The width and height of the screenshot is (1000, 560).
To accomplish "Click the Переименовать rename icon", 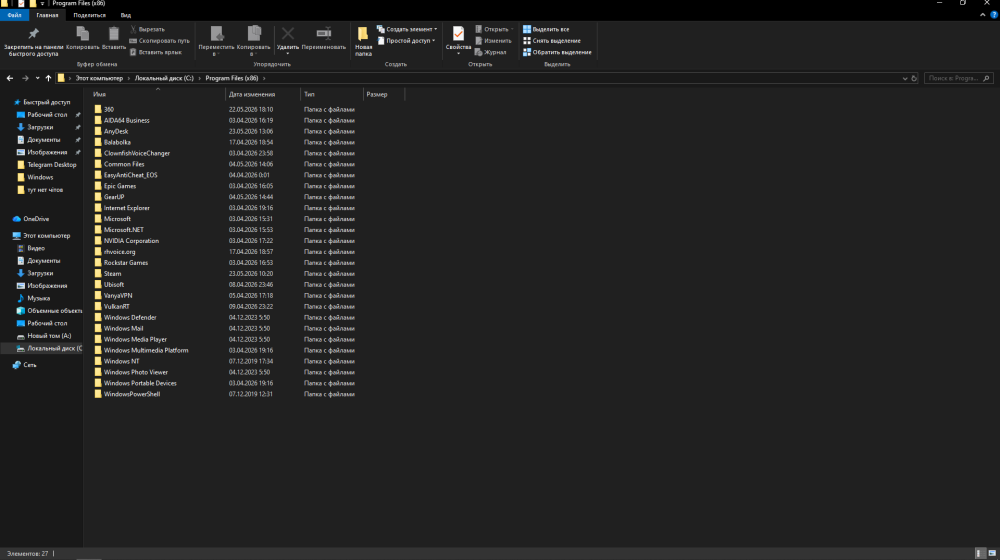I will pos(324,33).
